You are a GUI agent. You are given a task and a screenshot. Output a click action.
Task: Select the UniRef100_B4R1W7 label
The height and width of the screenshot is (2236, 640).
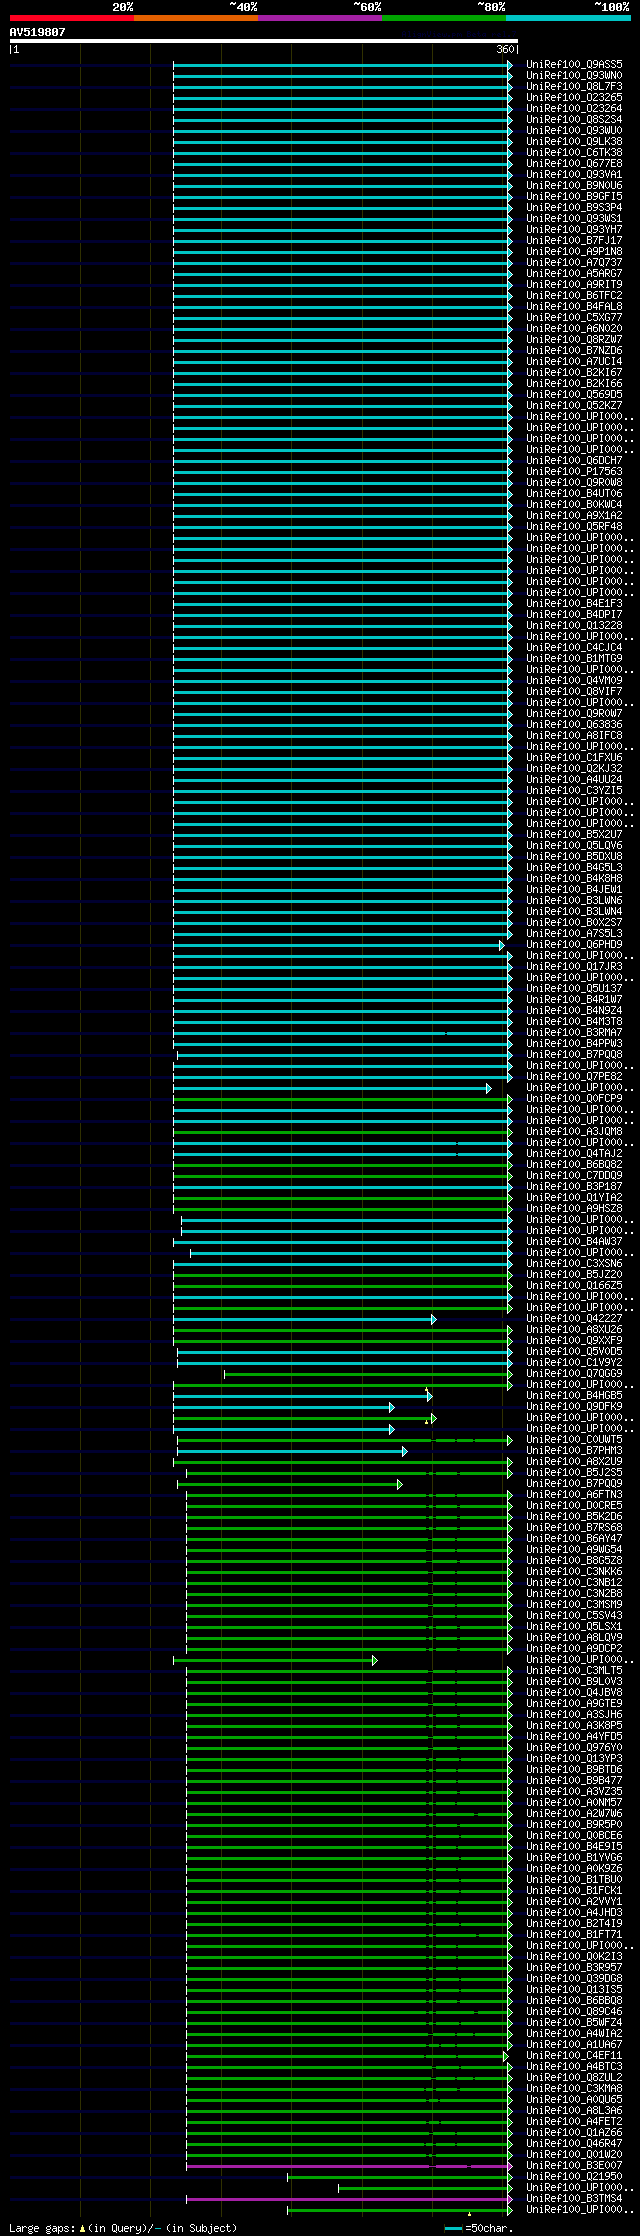[574, 999]
